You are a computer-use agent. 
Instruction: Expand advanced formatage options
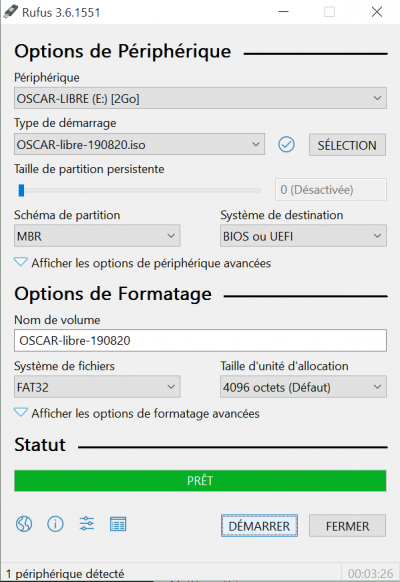[137, 413]
